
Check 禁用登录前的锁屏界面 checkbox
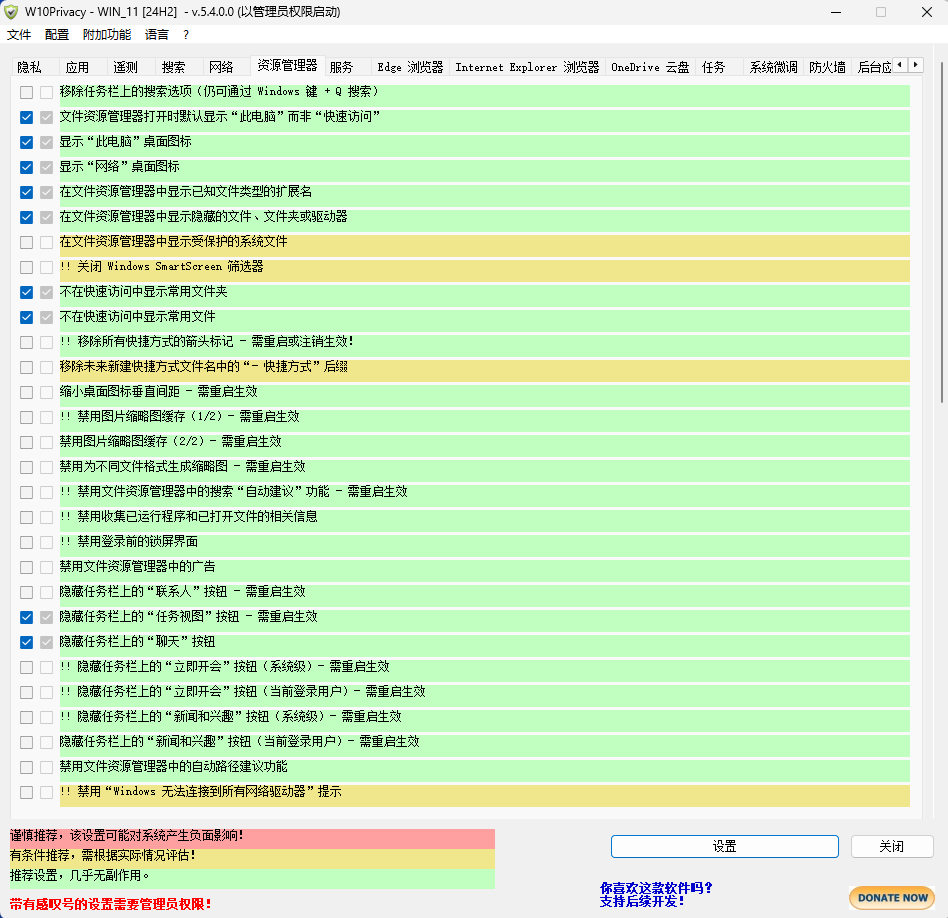click(x=26, y=542)
